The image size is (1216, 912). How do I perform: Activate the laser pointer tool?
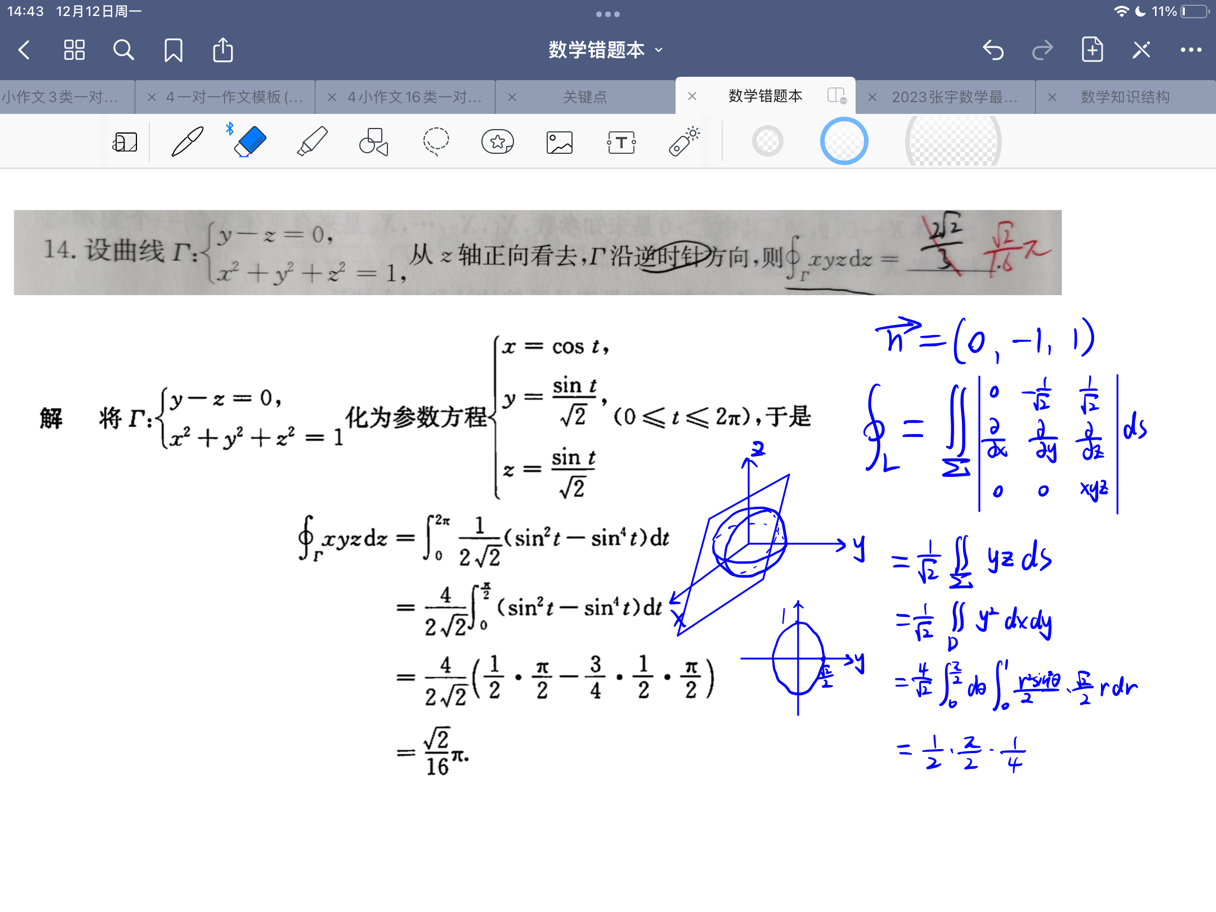[x=683, y=141]
